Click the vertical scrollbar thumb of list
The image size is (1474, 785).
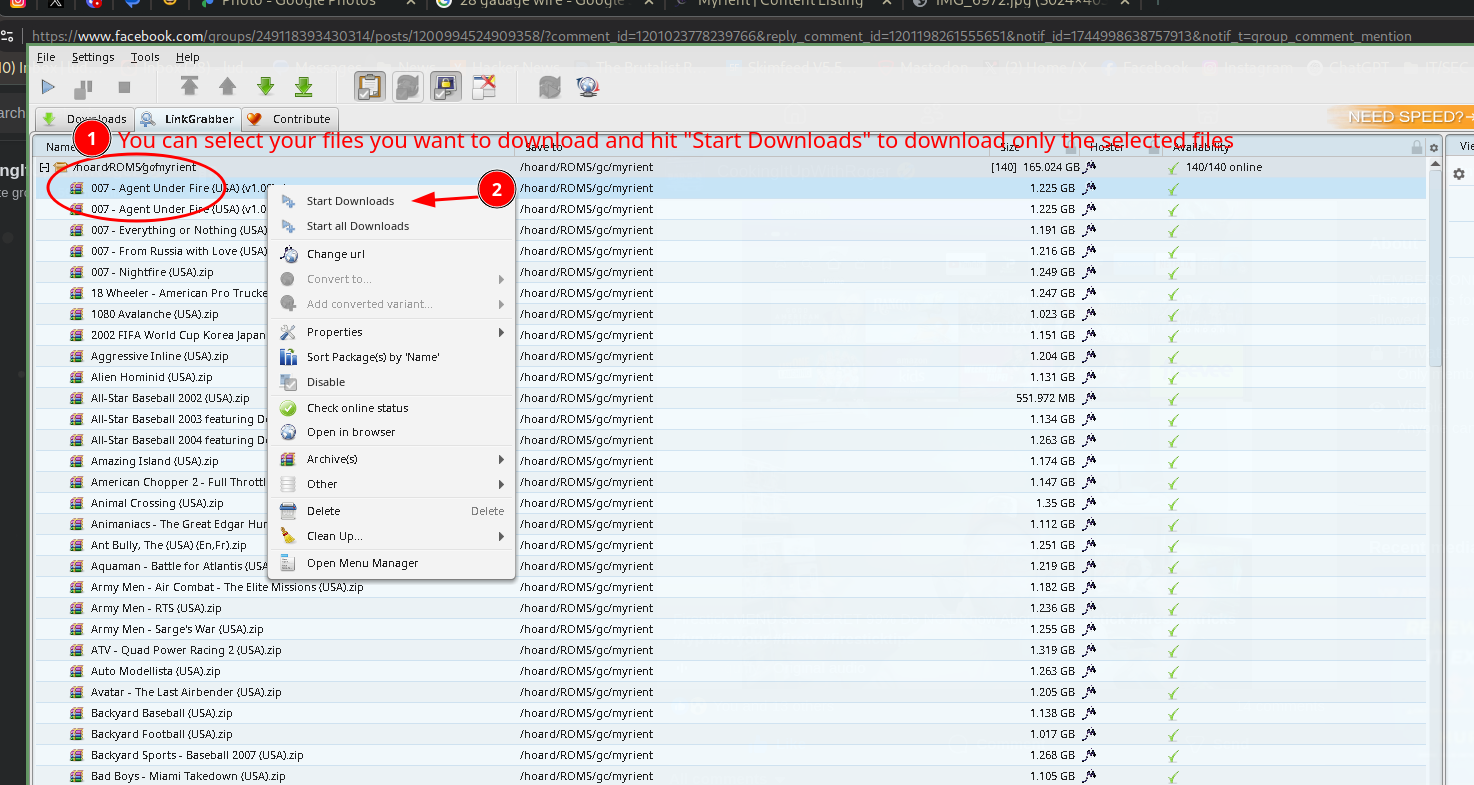coord(1436,268)
